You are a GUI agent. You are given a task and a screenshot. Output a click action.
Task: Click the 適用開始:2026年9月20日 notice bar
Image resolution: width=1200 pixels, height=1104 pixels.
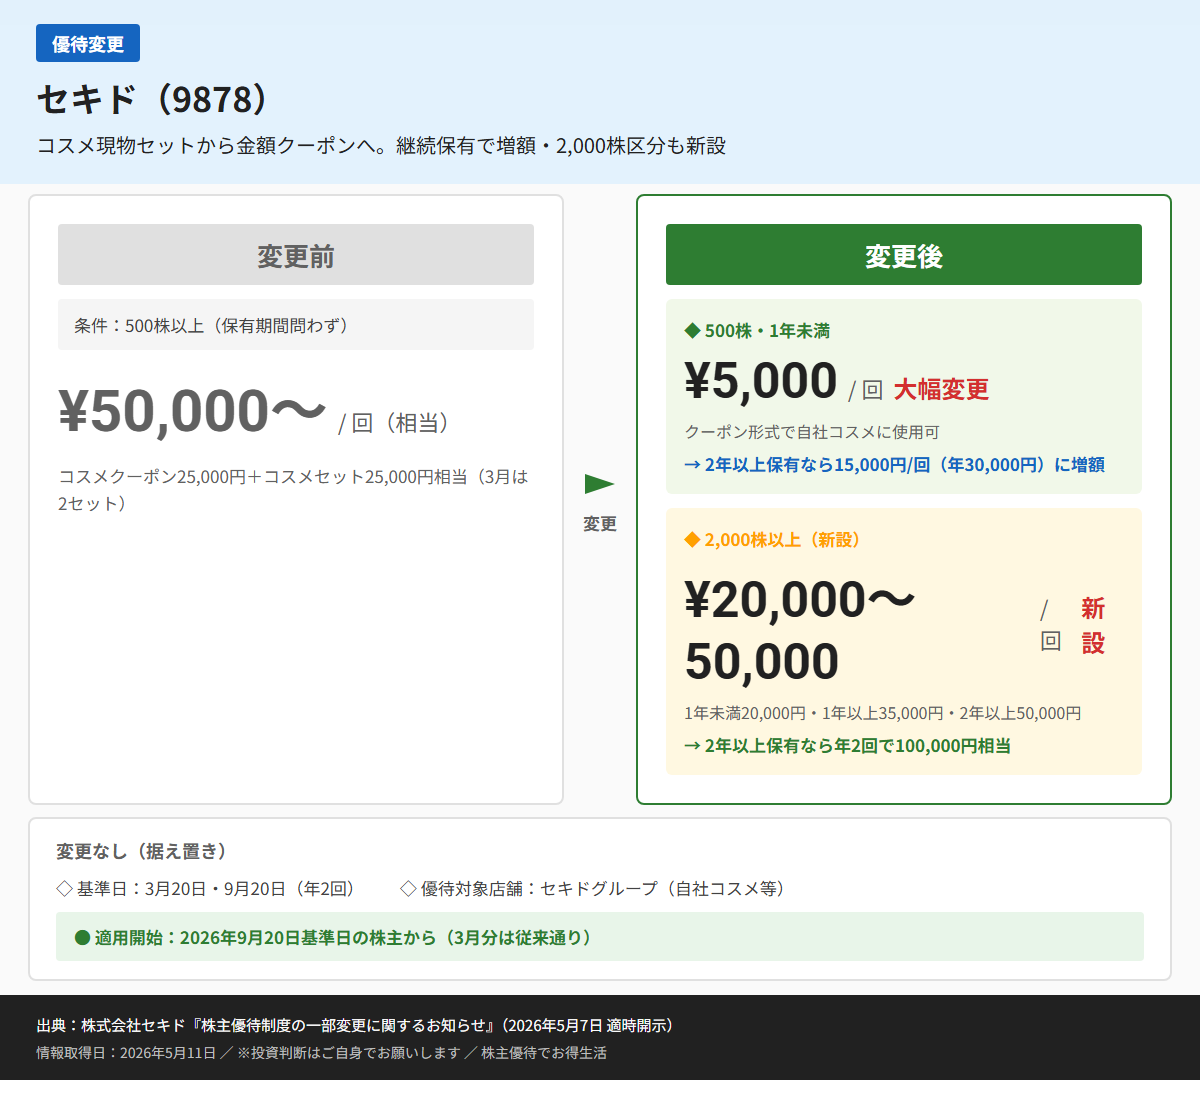click(x=600, y=937)
